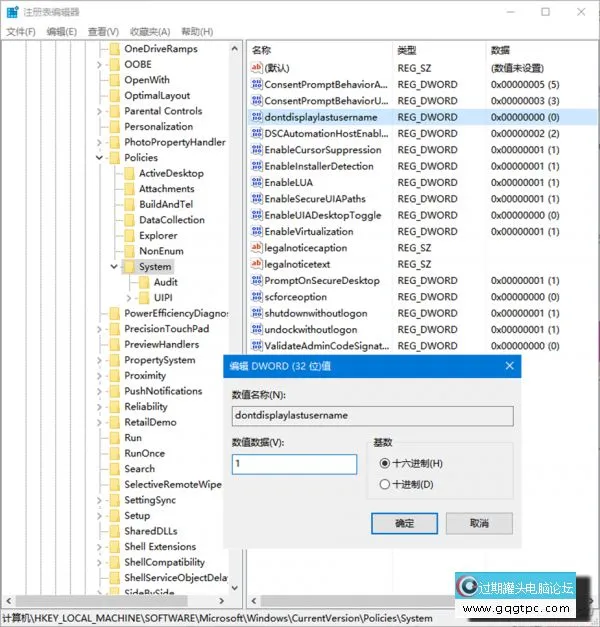The width and height of the screenshot is (600, 627).
Task: Select the 十进制 decimal radio button
Action: (385, 485)
